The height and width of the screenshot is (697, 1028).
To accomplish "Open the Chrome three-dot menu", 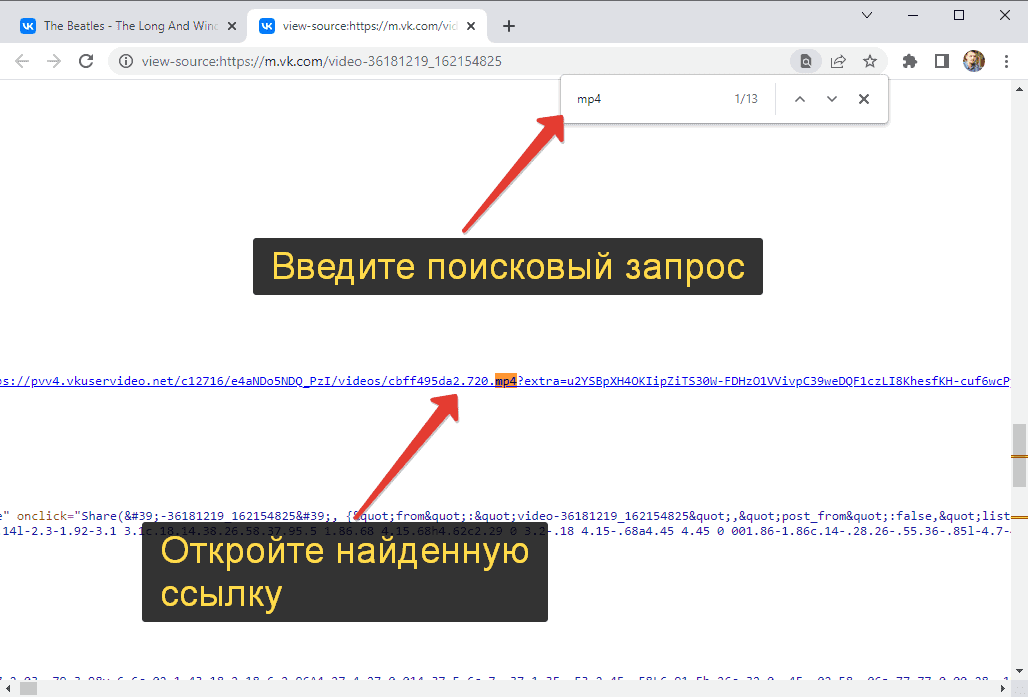I will click(x=1005, y=61).
